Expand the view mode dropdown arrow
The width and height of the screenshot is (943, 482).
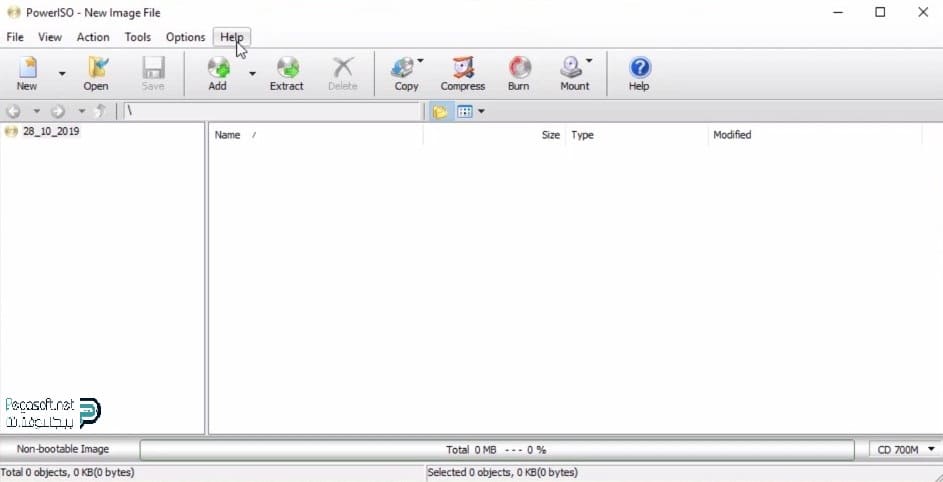(x=481, y=111)
